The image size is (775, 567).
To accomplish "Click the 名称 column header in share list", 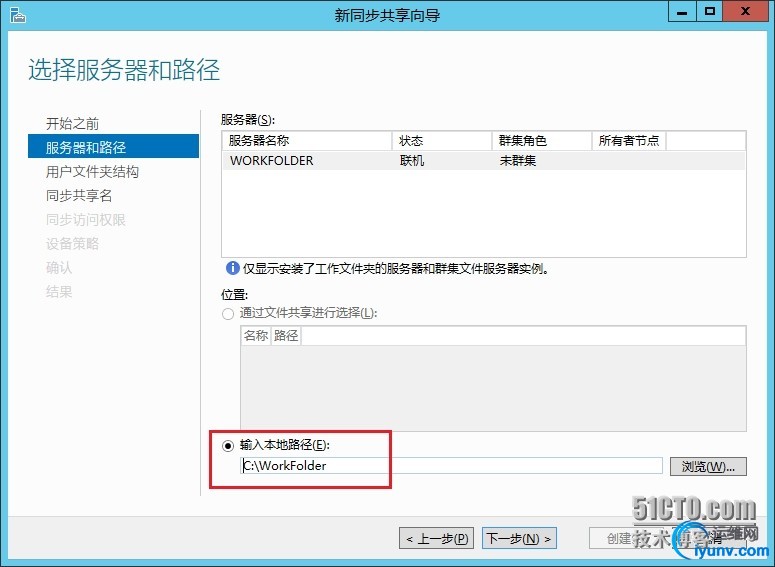I will [x=256, y=336].
